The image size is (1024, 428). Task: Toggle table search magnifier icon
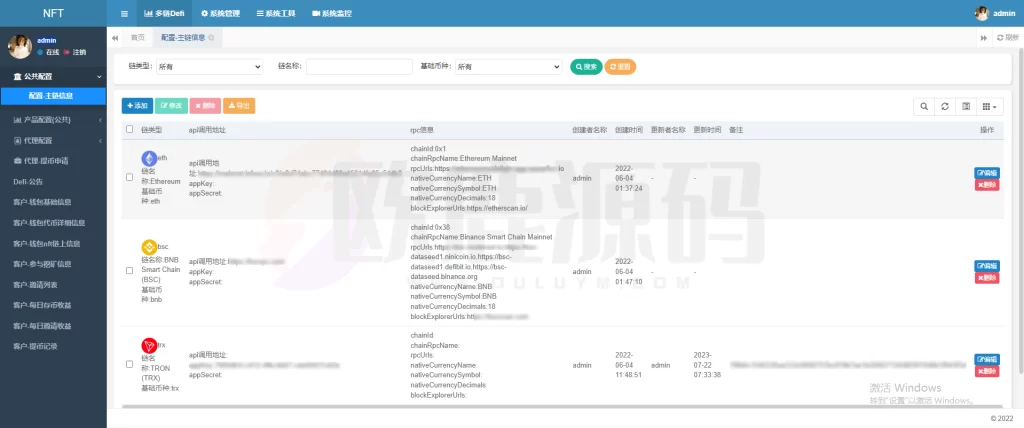(x=923, y=107)
